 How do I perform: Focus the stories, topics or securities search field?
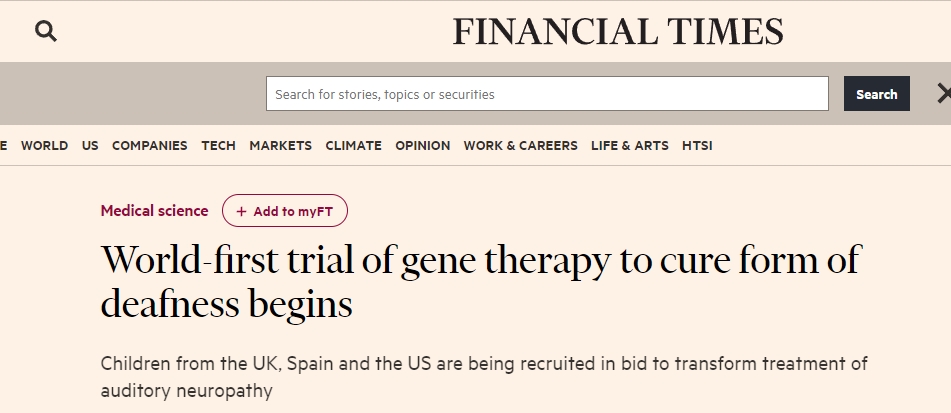547,94
